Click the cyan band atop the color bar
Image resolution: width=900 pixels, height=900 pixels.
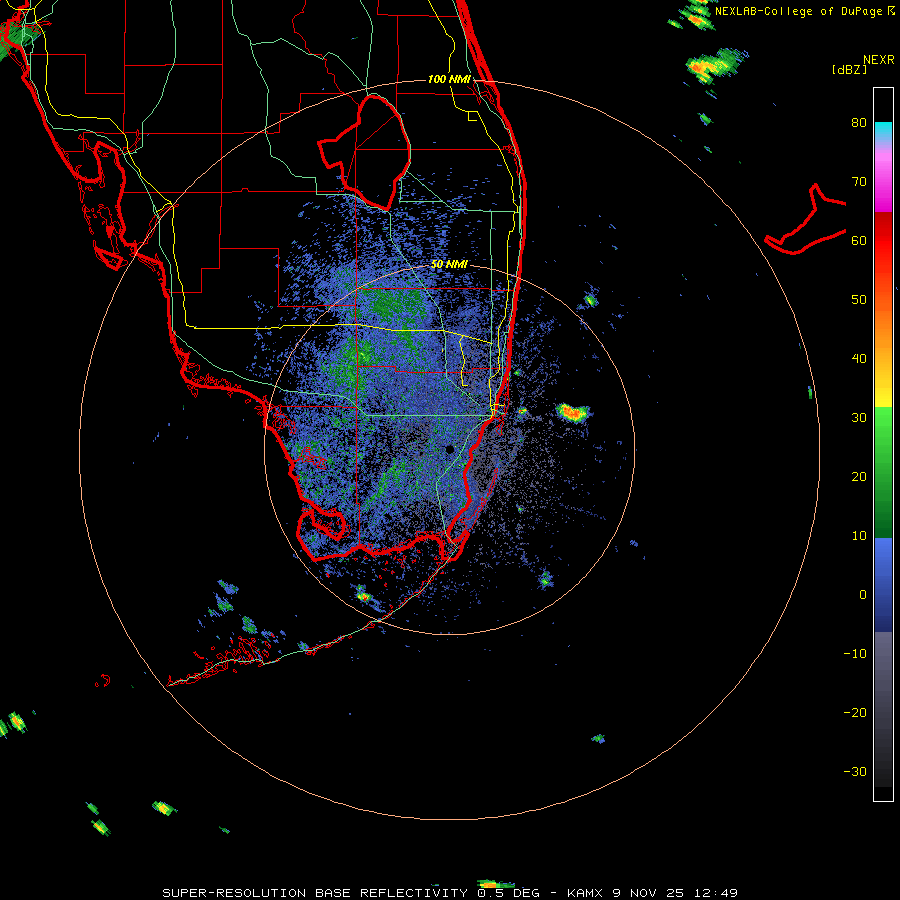point(883,131)
